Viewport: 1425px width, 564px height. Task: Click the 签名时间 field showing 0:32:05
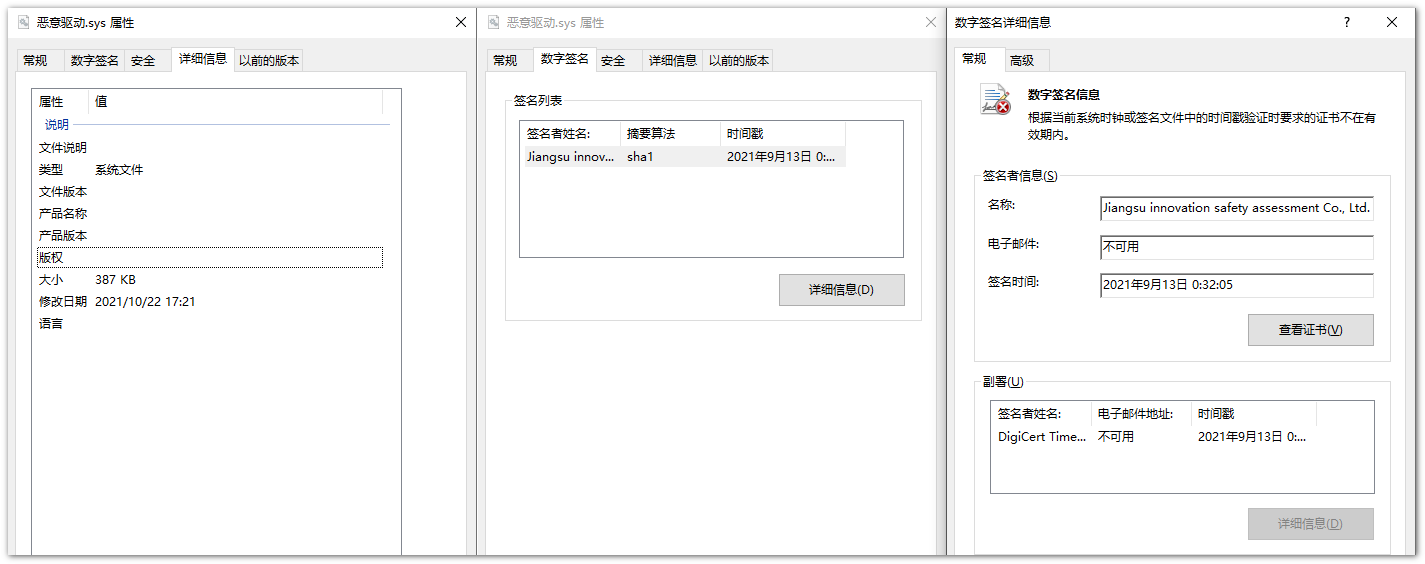pyautogui.click(x=1236, y=285)
